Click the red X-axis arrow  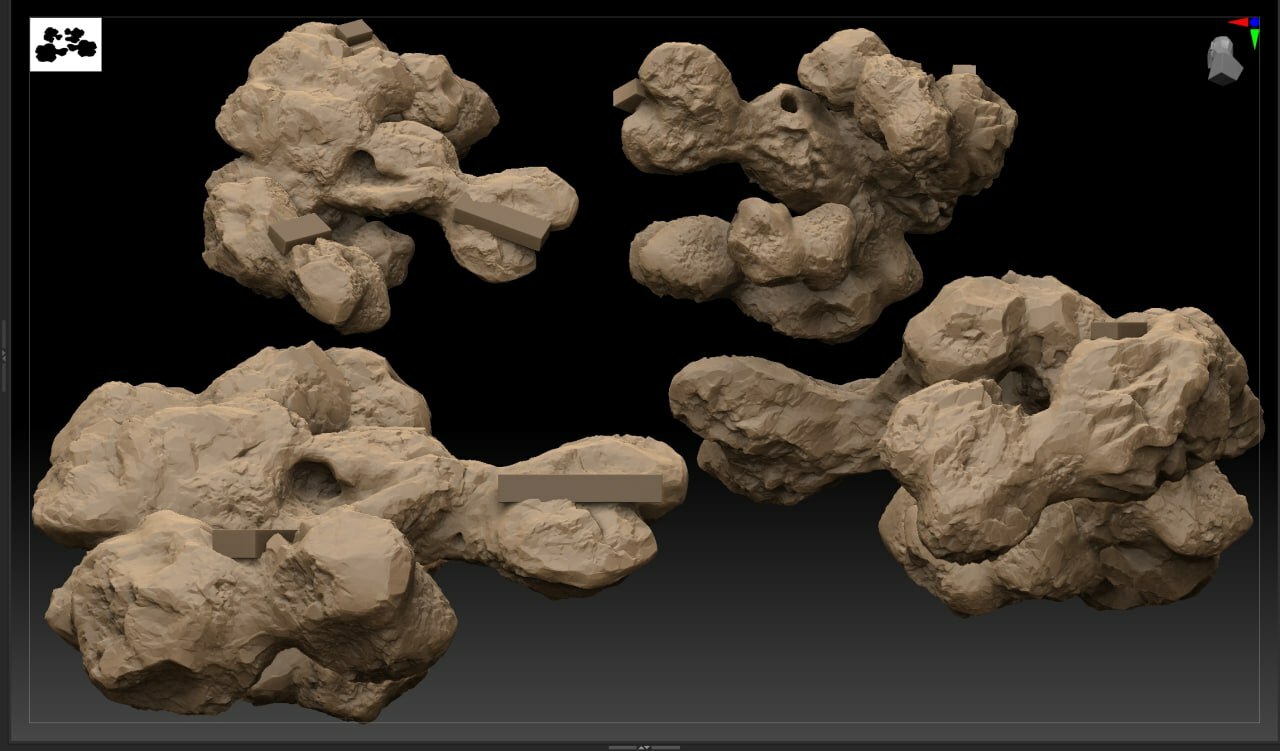[x=1238, y=22]
